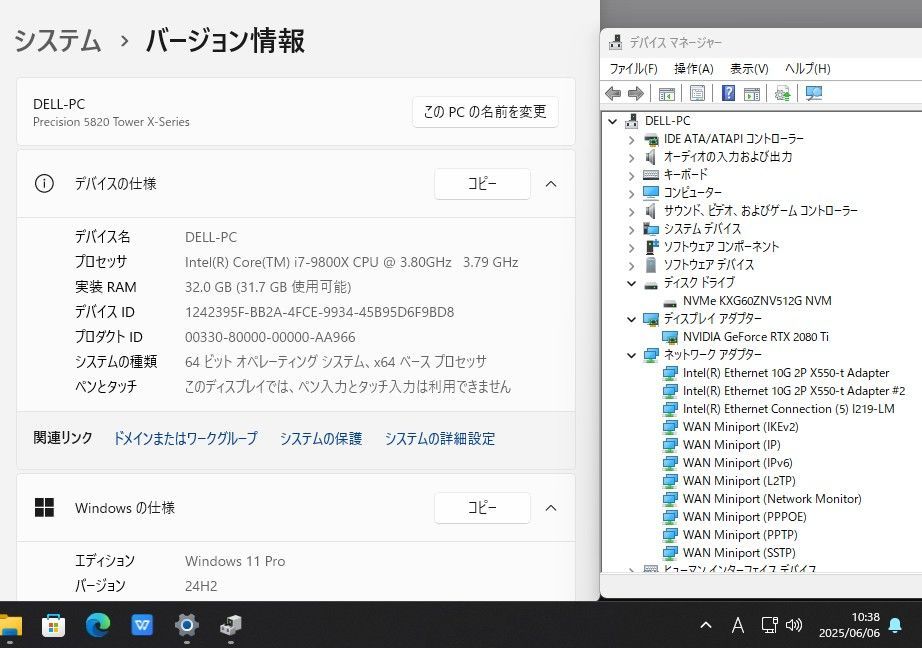Image resolution: width=922 pixels, height=648 pixels.
Task: Click コピー button for デバイスの仕様
Action: coord(482,184)
